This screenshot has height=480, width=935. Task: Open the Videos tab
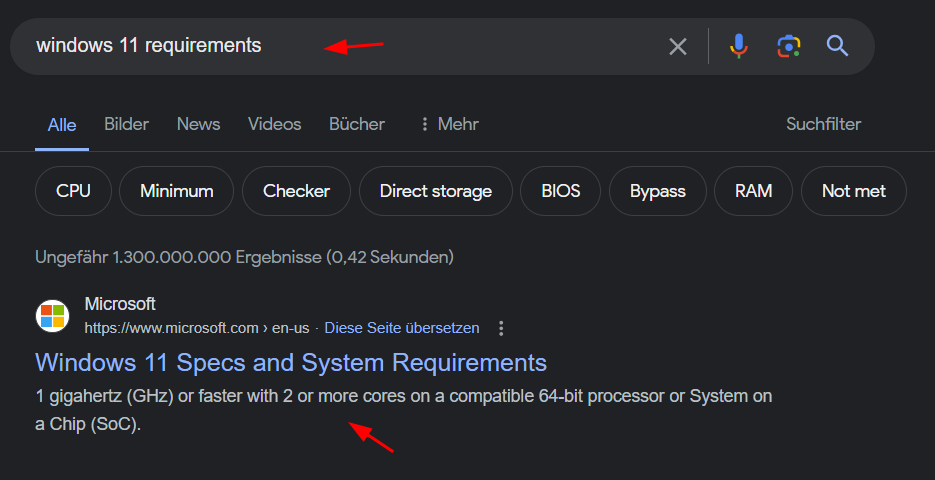click(274, 124)
